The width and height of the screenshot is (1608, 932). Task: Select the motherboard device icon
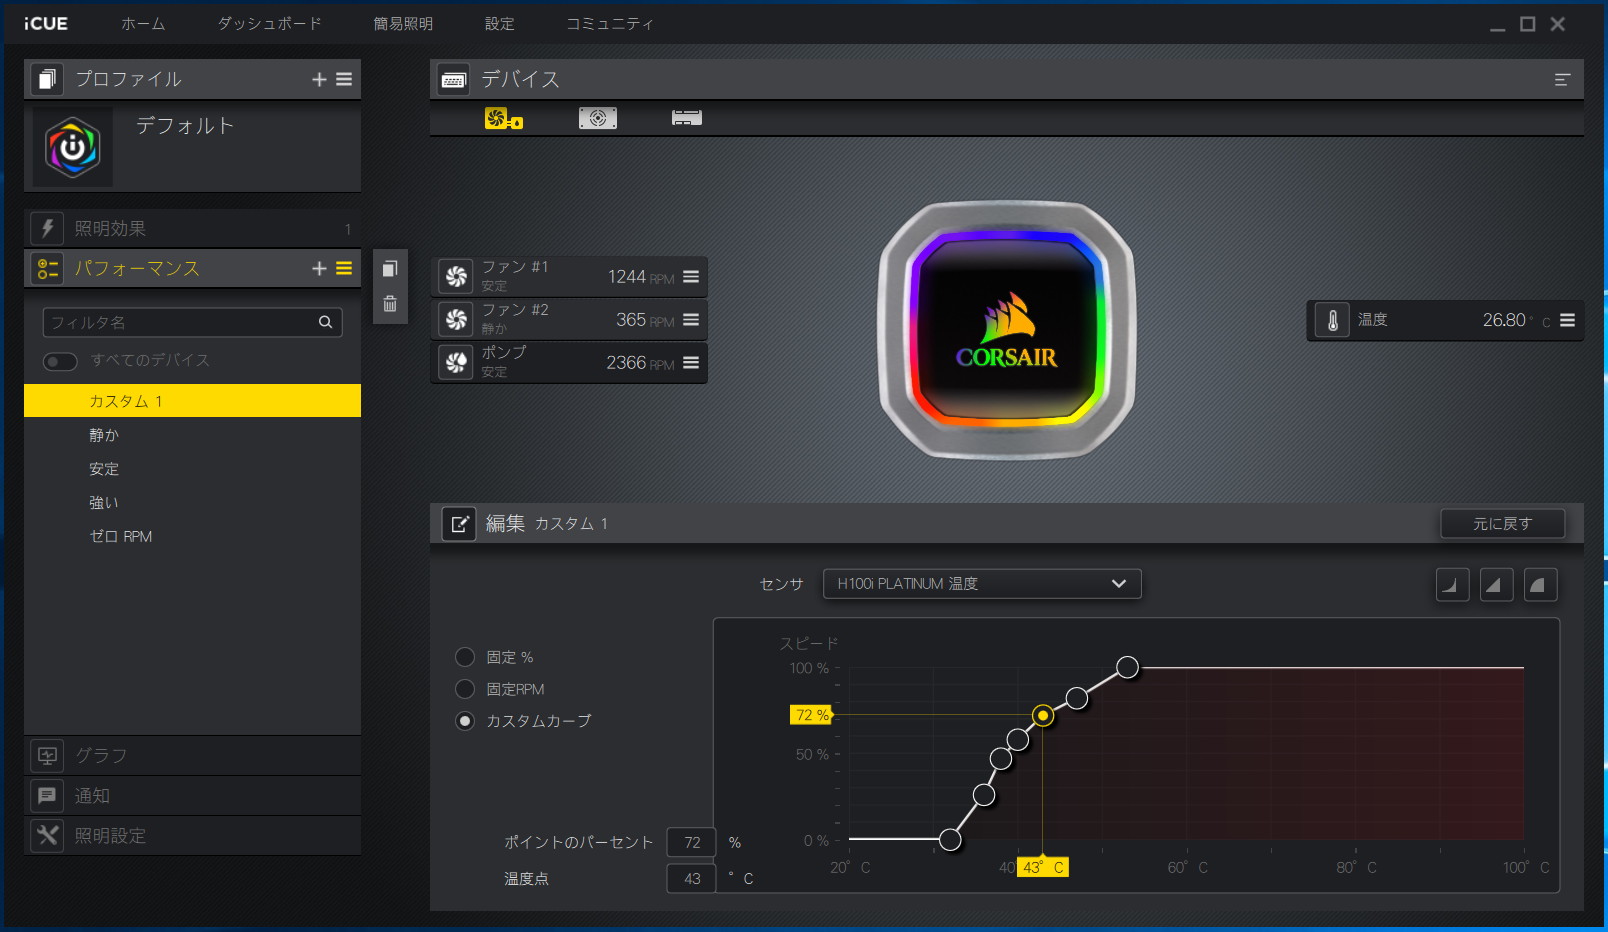pos(598,119)
